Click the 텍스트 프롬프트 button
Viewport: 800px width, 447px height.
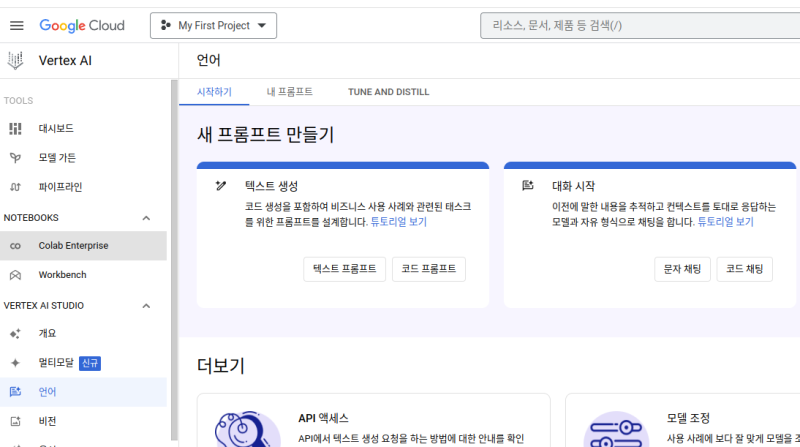344,269
